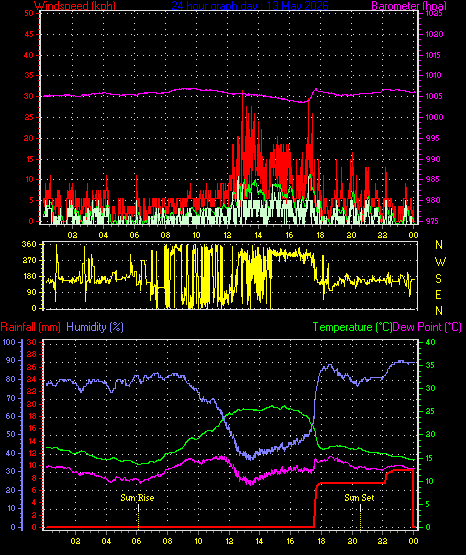Click the "60" humidity axis value
The width and height of the screenshot is (466, 555).
[11, 416]
